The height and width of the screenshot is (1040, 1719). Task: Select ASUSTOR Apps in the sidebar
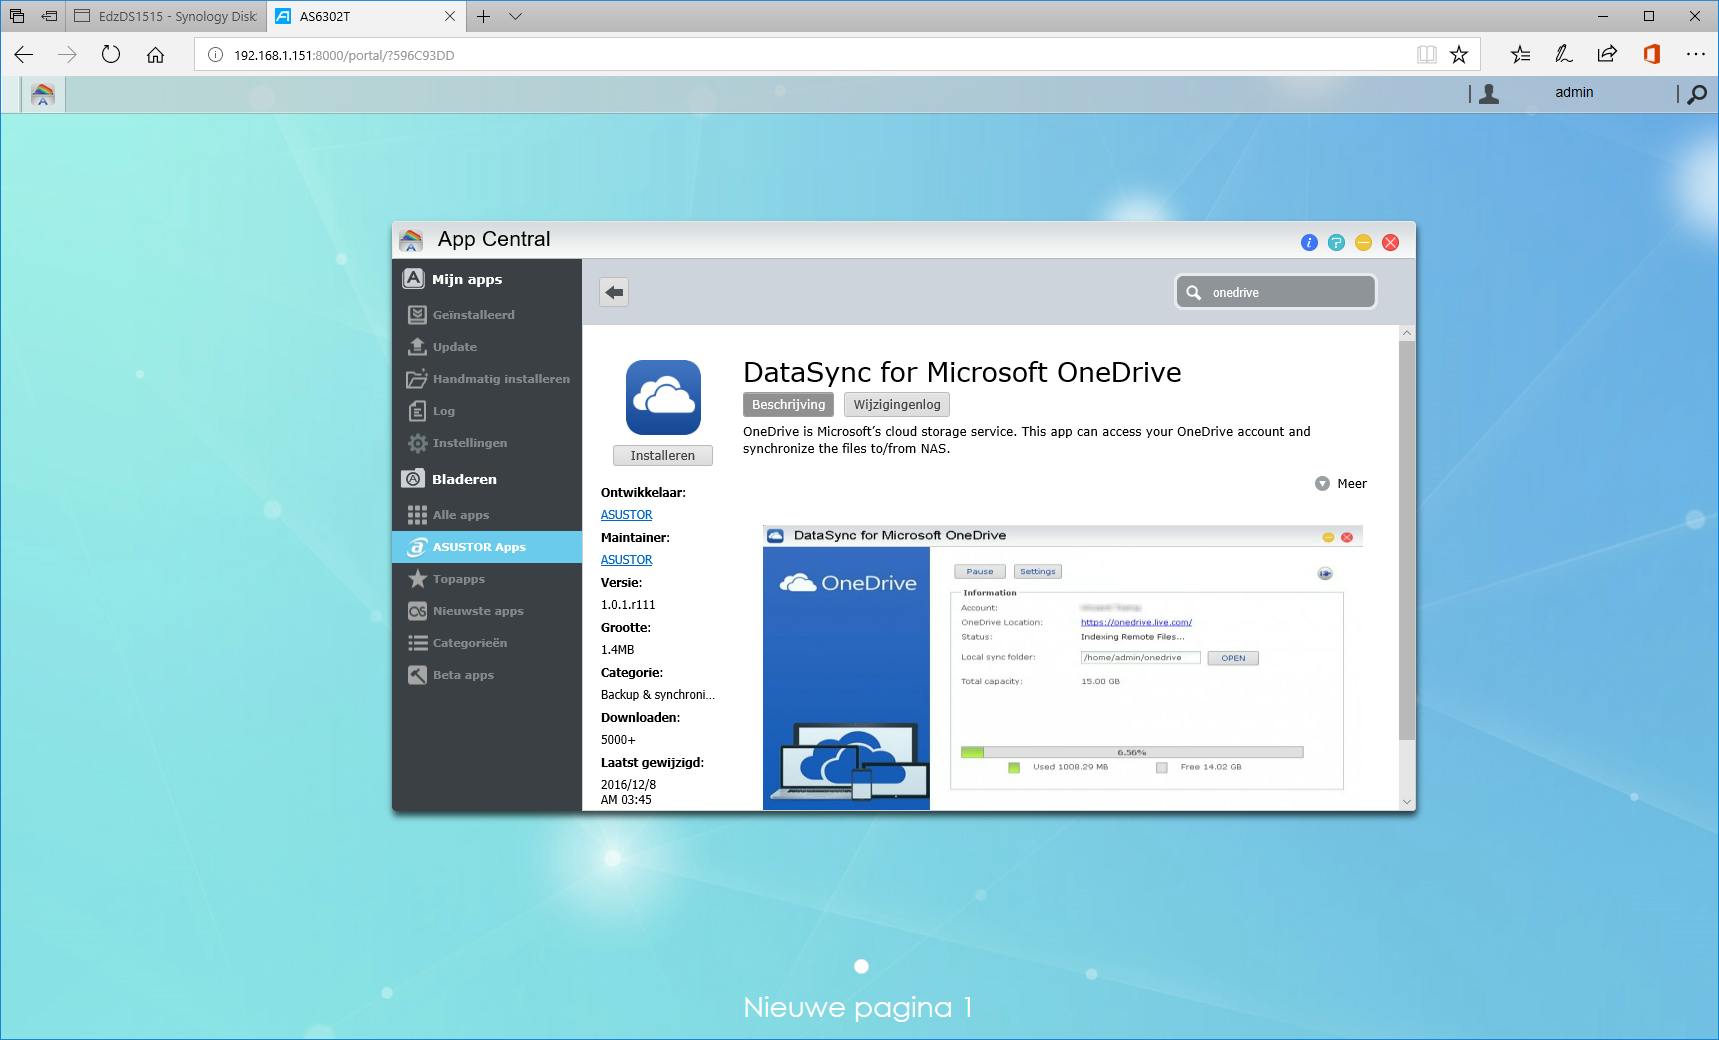487,547
